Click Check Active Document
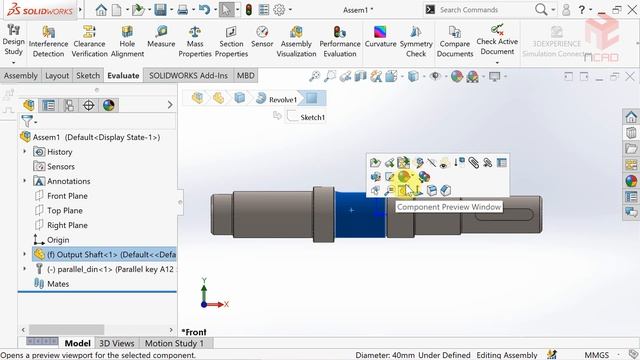Screen dimensions: 640x360 (x=497, y=40)
